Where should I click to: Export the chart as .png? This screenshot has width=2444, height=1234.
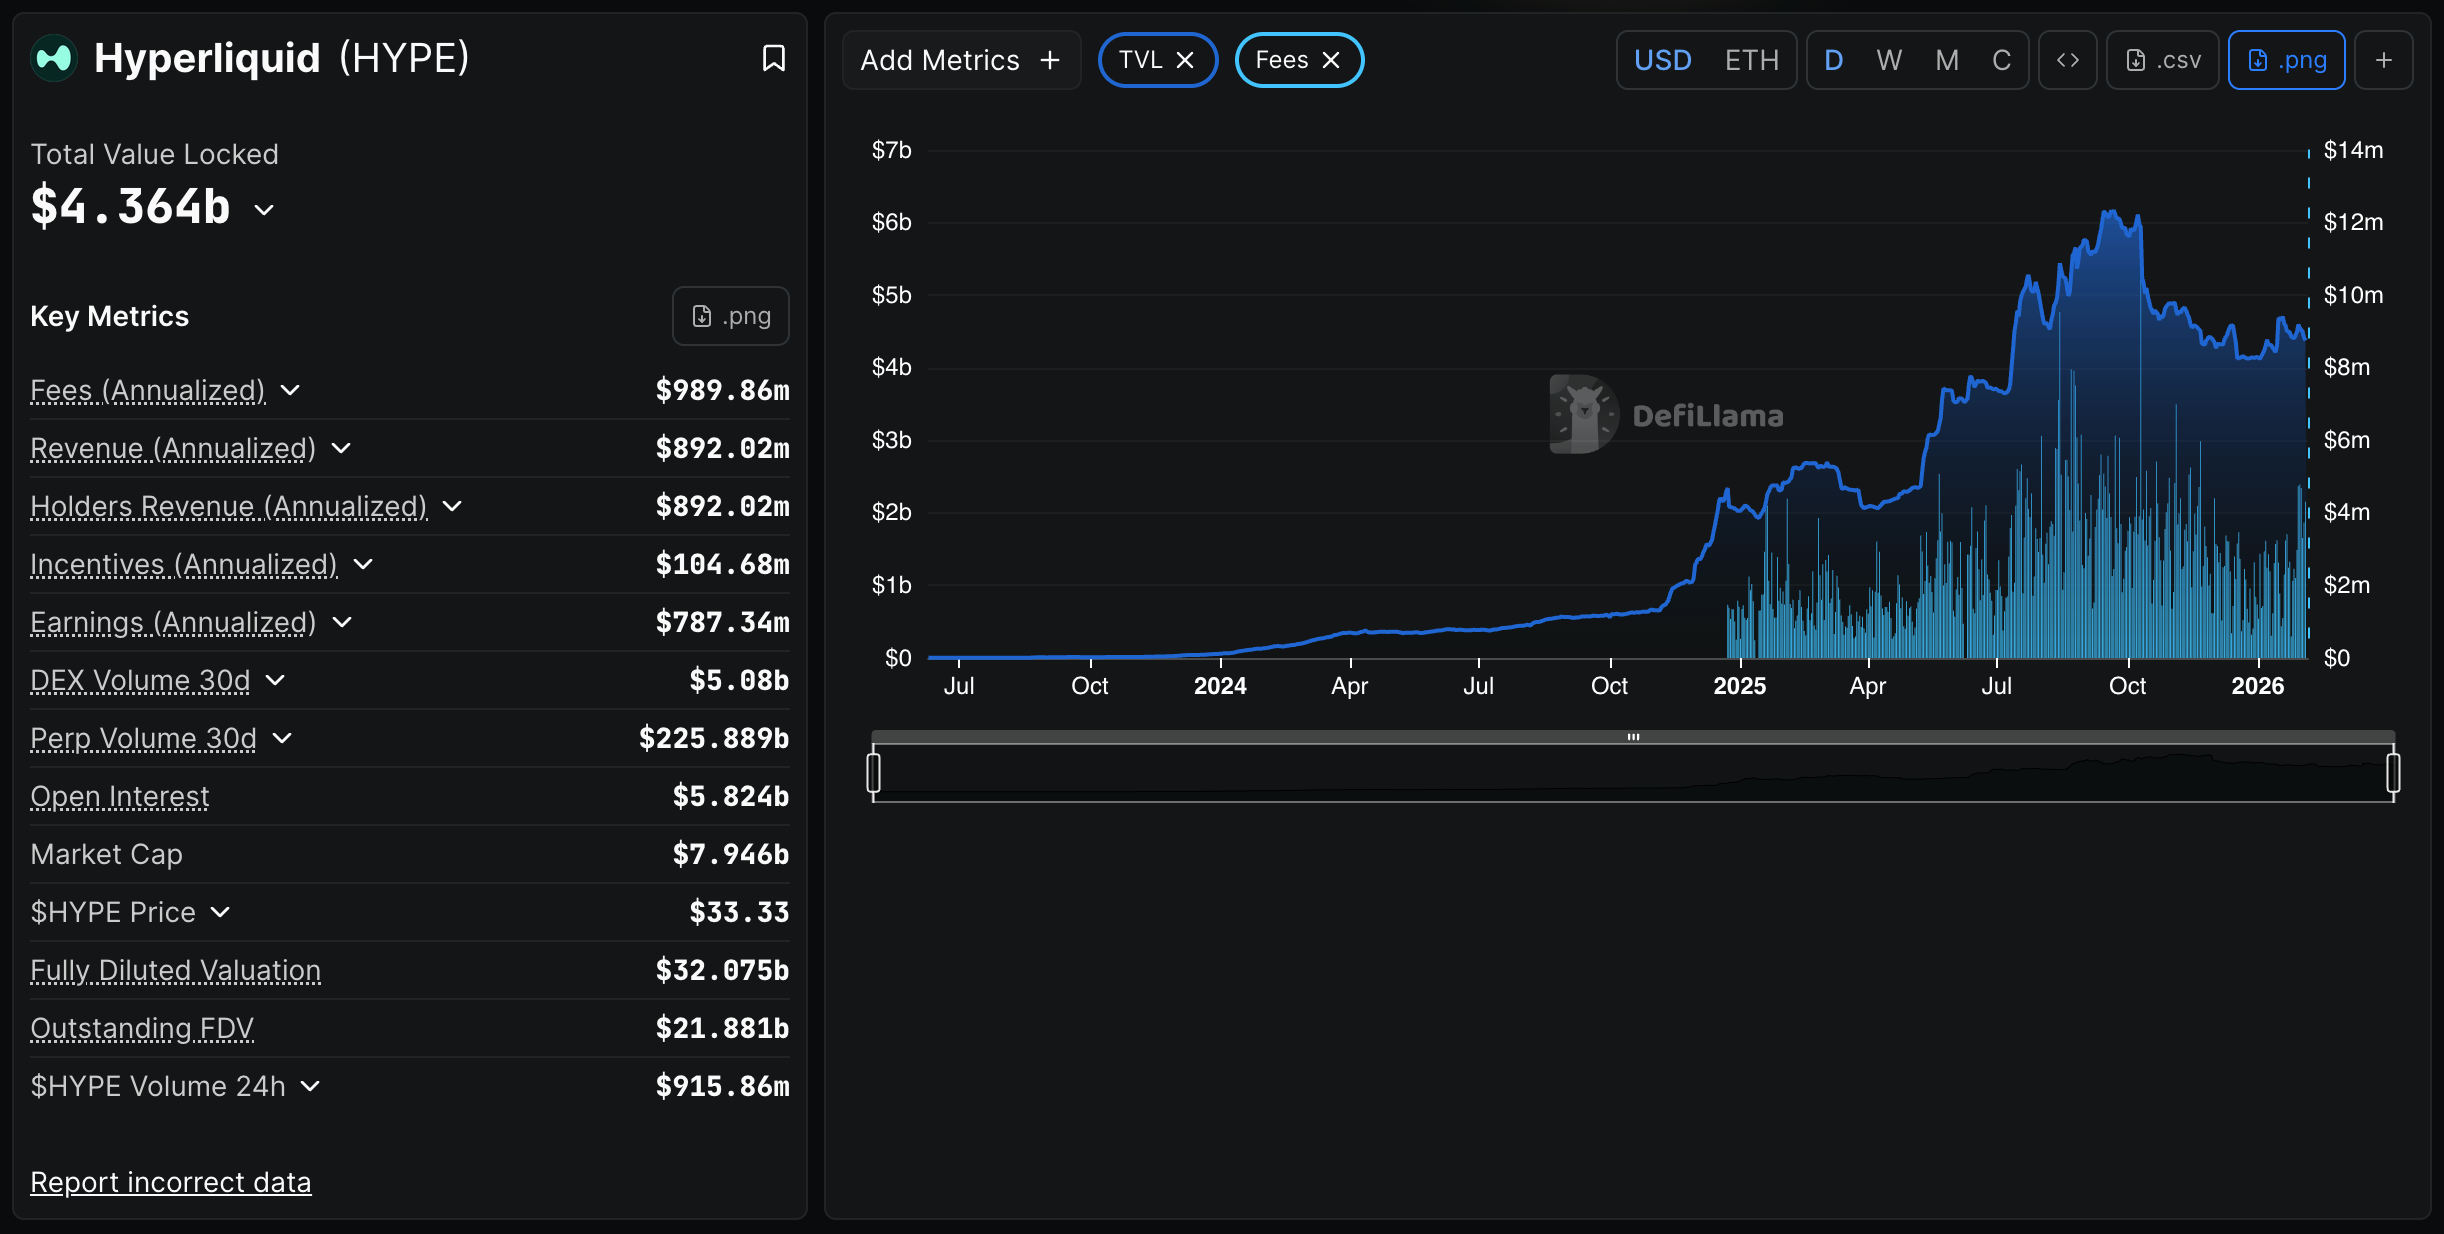point(2286,60)
